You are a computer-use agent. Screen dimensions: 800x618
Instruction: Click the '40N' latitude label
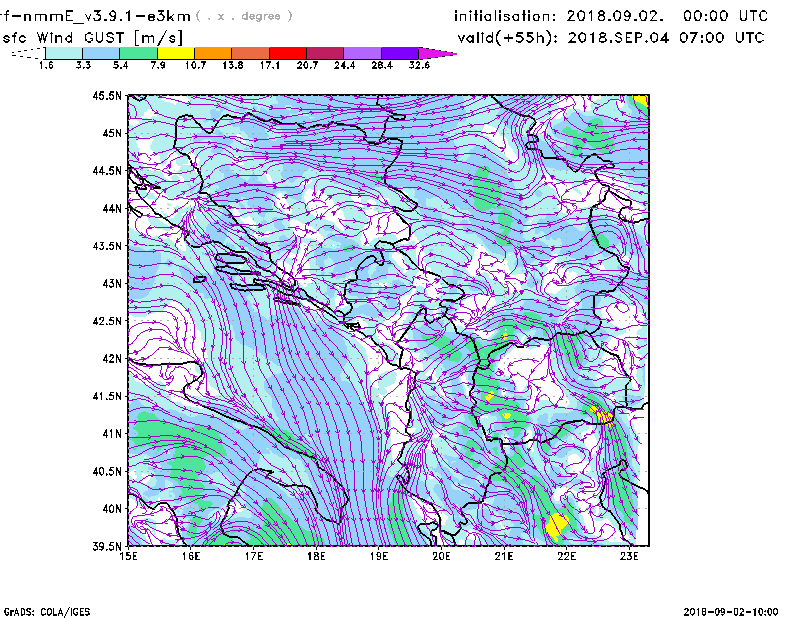pos(112,509)
